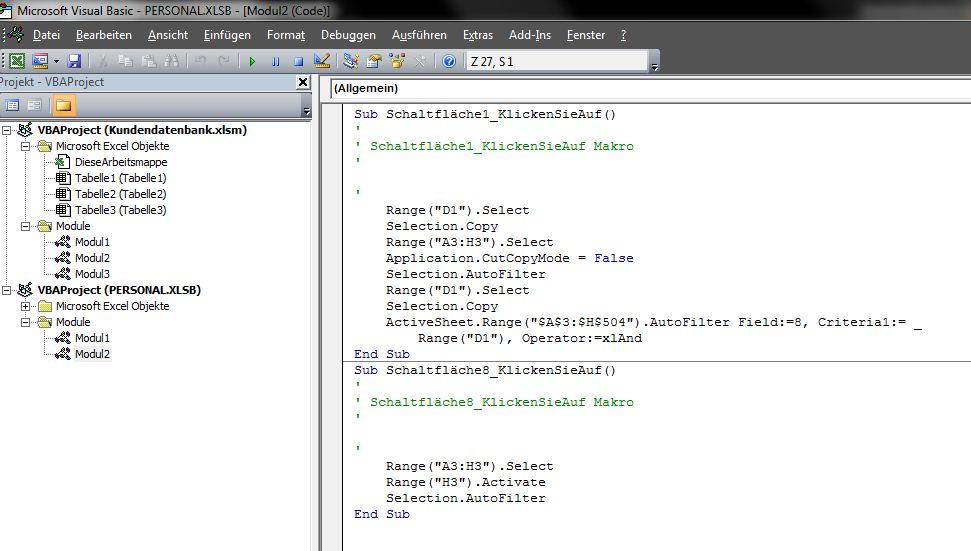Click the Cut scissors icon

click(x=103, y=61)
